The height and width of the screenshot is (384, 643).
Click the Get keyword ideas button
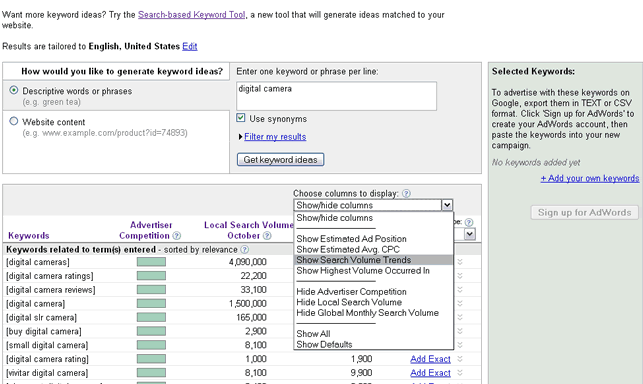point(280,160)
